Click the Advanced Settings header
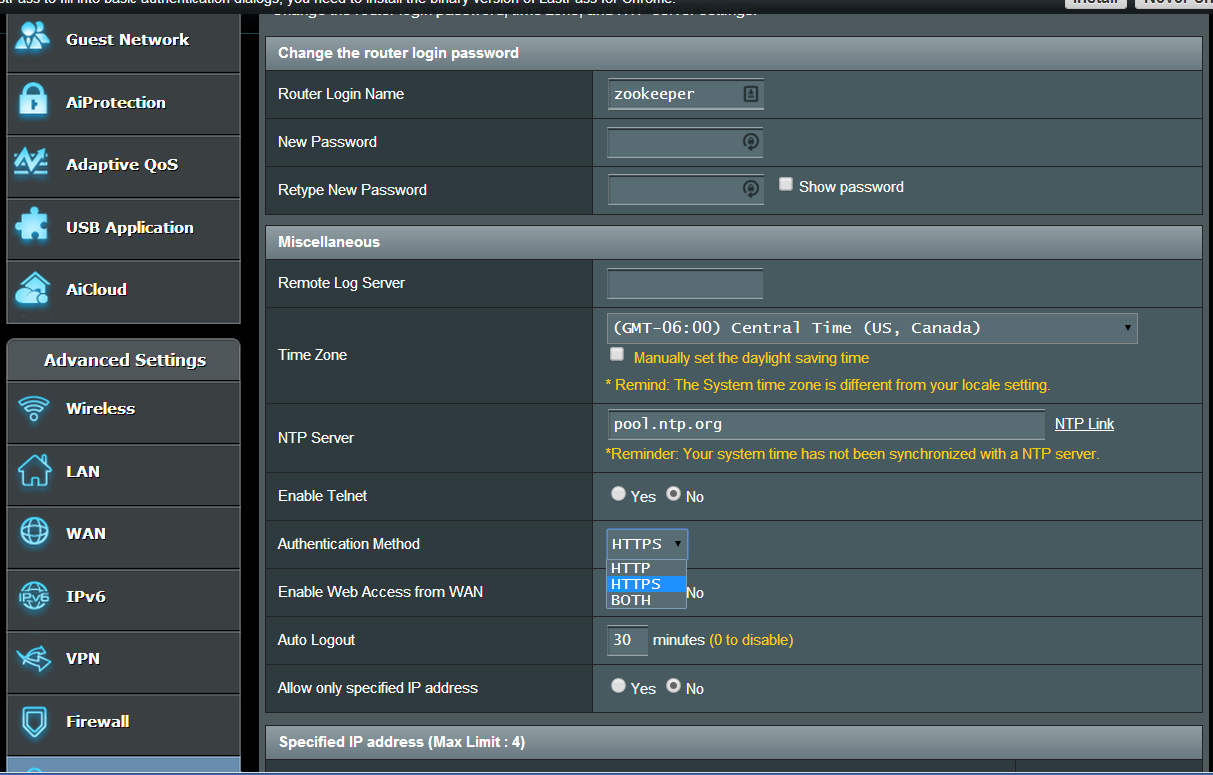The height and width of the screenshot is (775, 1213). click(124, 360)
